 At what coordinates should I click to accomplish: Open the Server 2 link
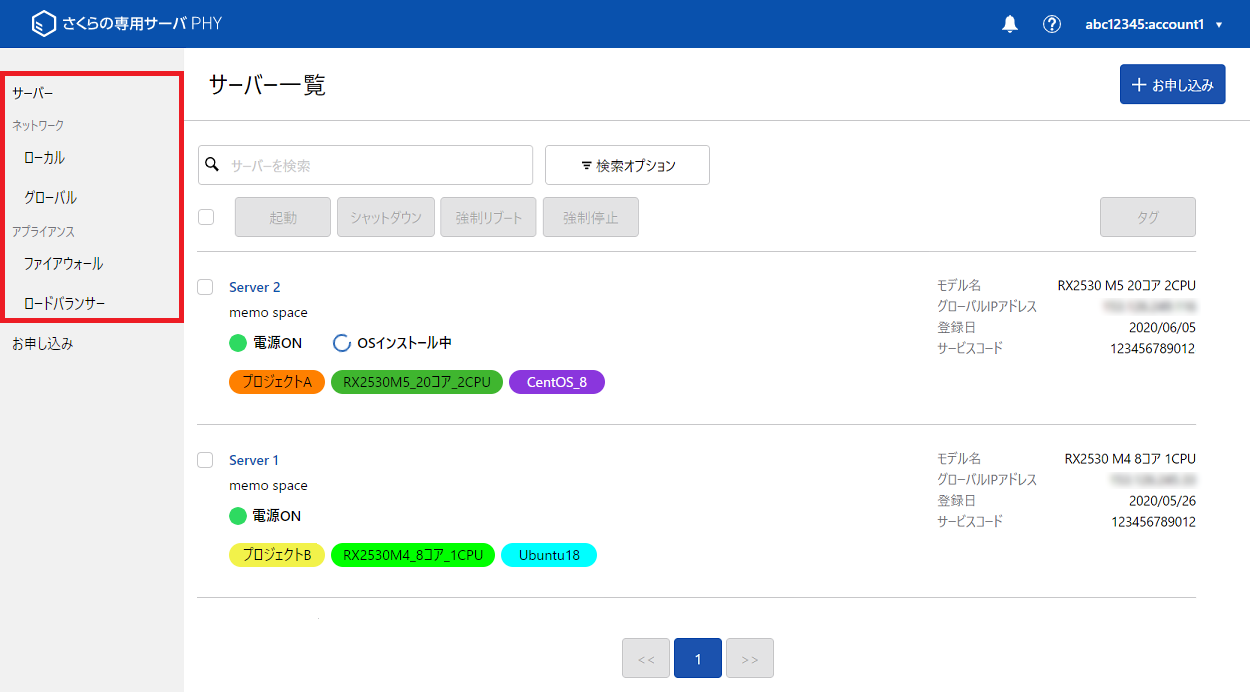(254, 287)
